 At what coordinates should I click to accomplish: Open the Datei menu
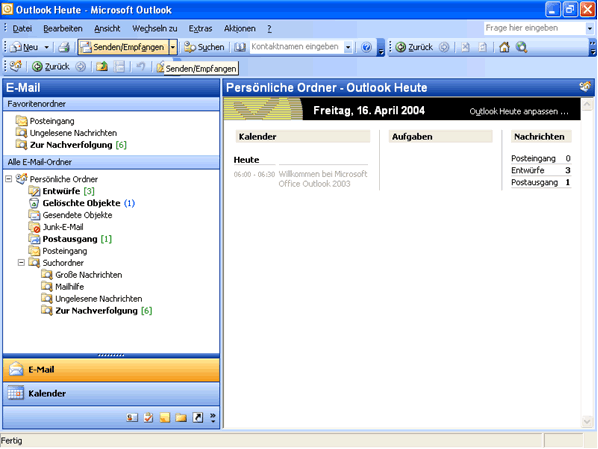tap(22, 29)
